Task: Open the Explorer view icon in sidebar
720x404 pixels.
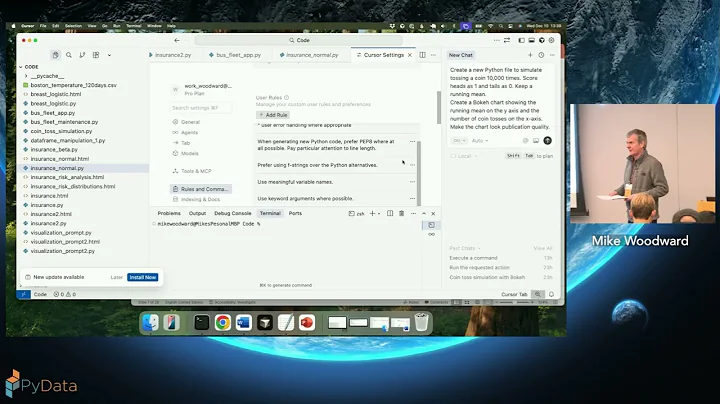Action: click(56, 55)
